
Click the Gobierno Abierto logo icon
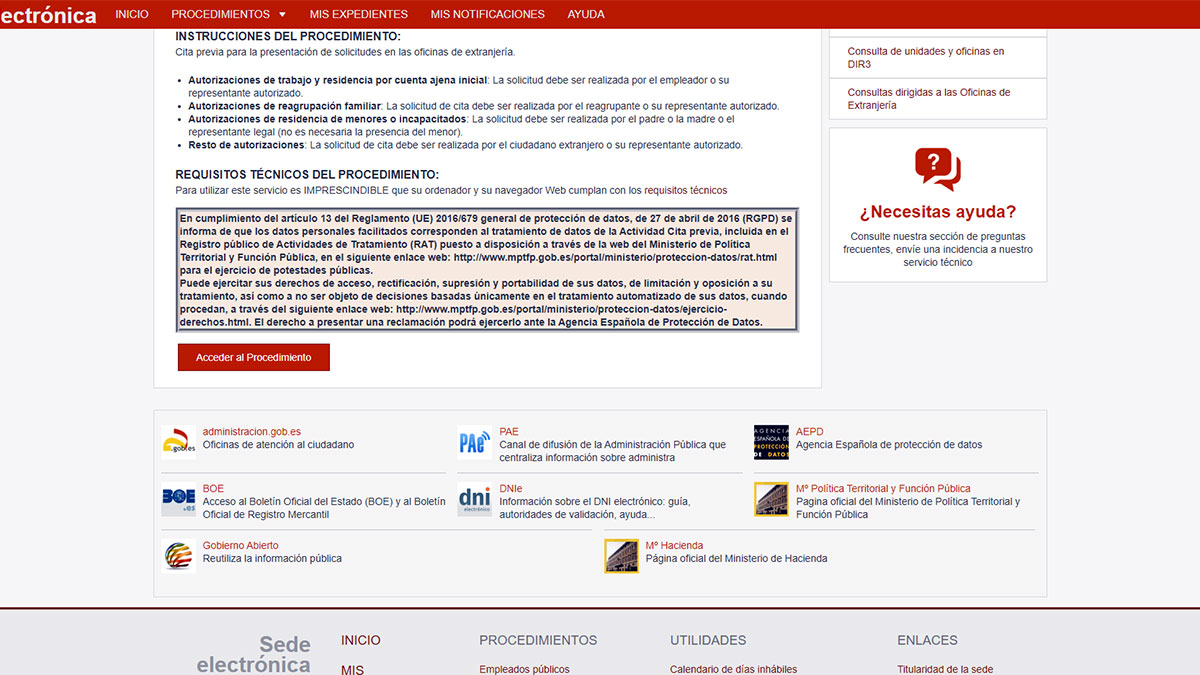[x=178, y=556]
